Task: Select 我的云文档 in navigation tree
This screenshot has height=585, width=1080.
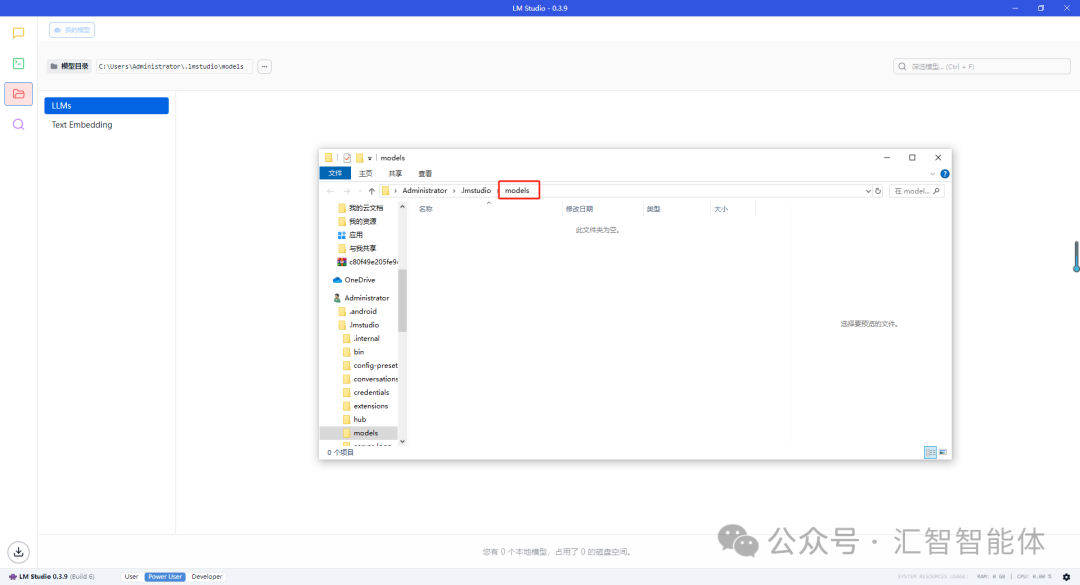Action: (360, 208)
